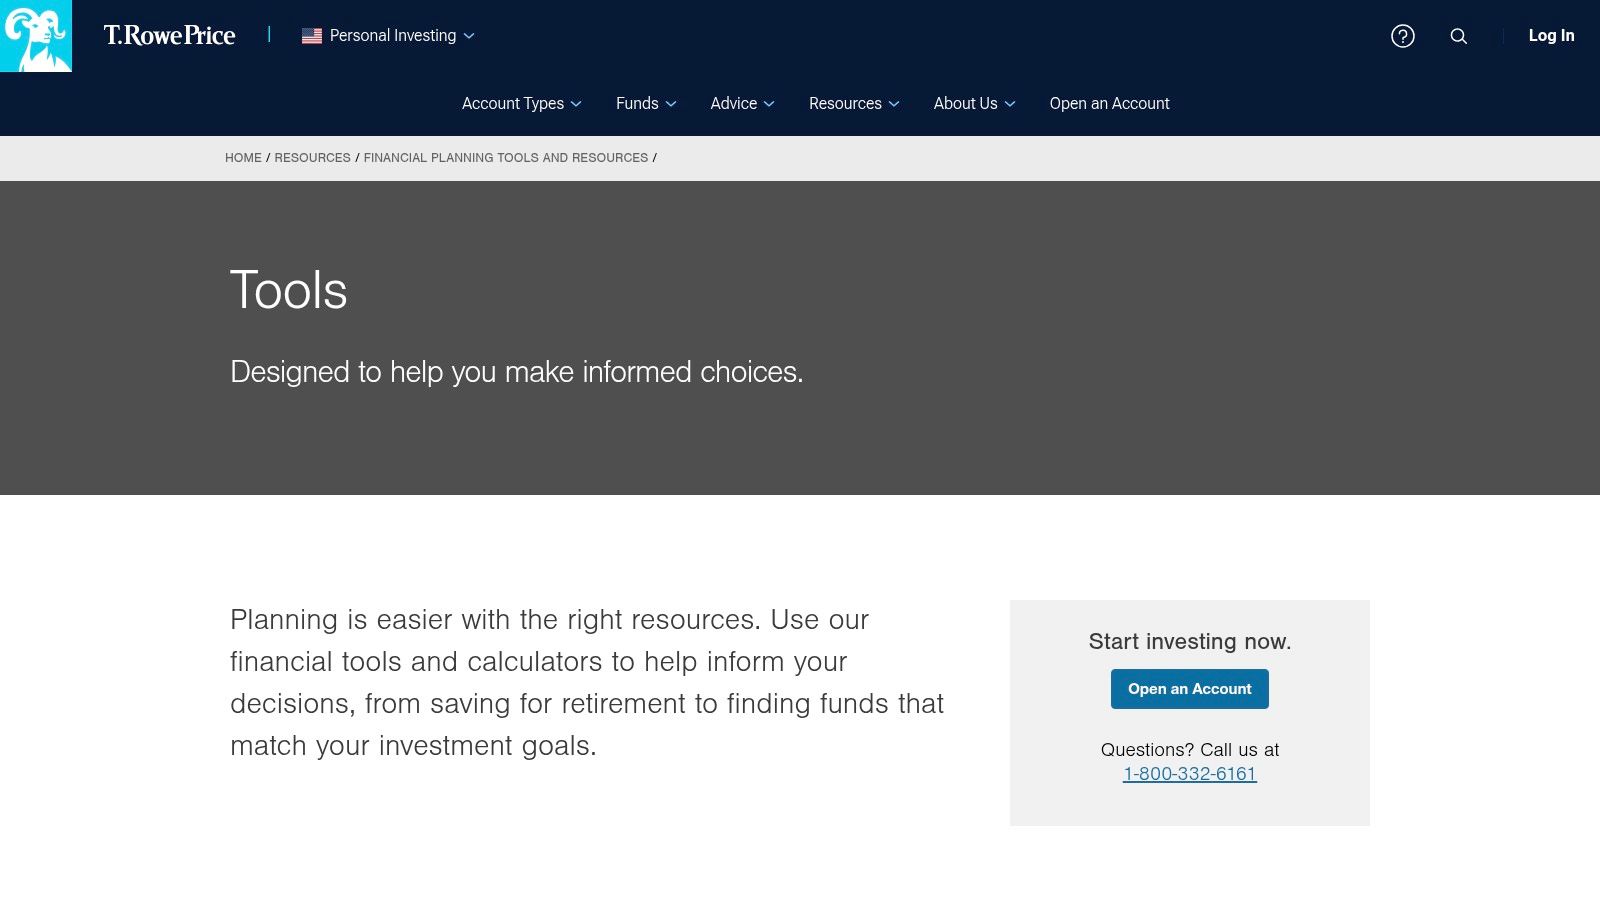Open the Resources menu
Screen dimensions: 1600x900
(x=845, y=104)
